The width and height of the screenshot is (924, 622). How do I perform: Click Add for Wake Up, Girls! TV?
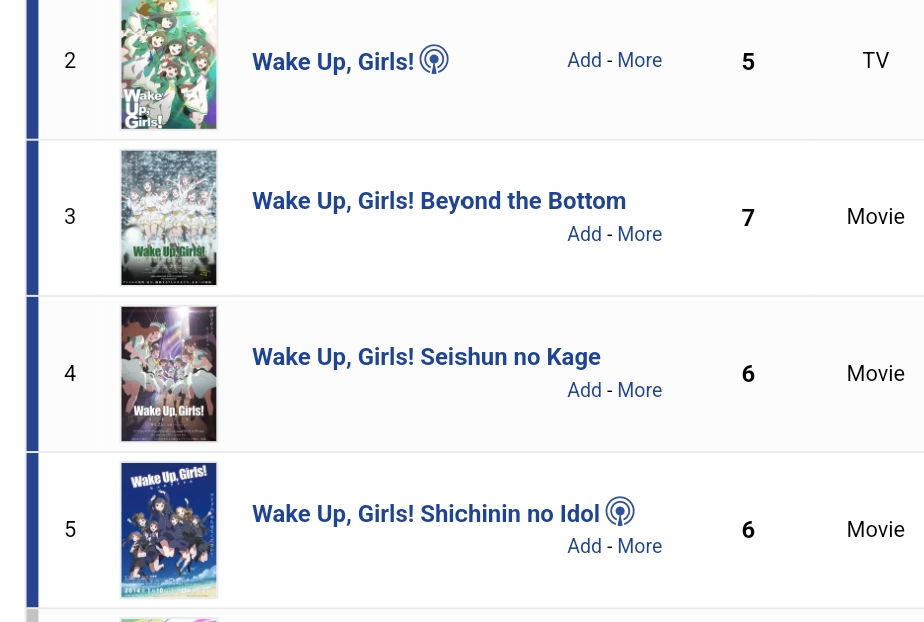click(584, 60)
